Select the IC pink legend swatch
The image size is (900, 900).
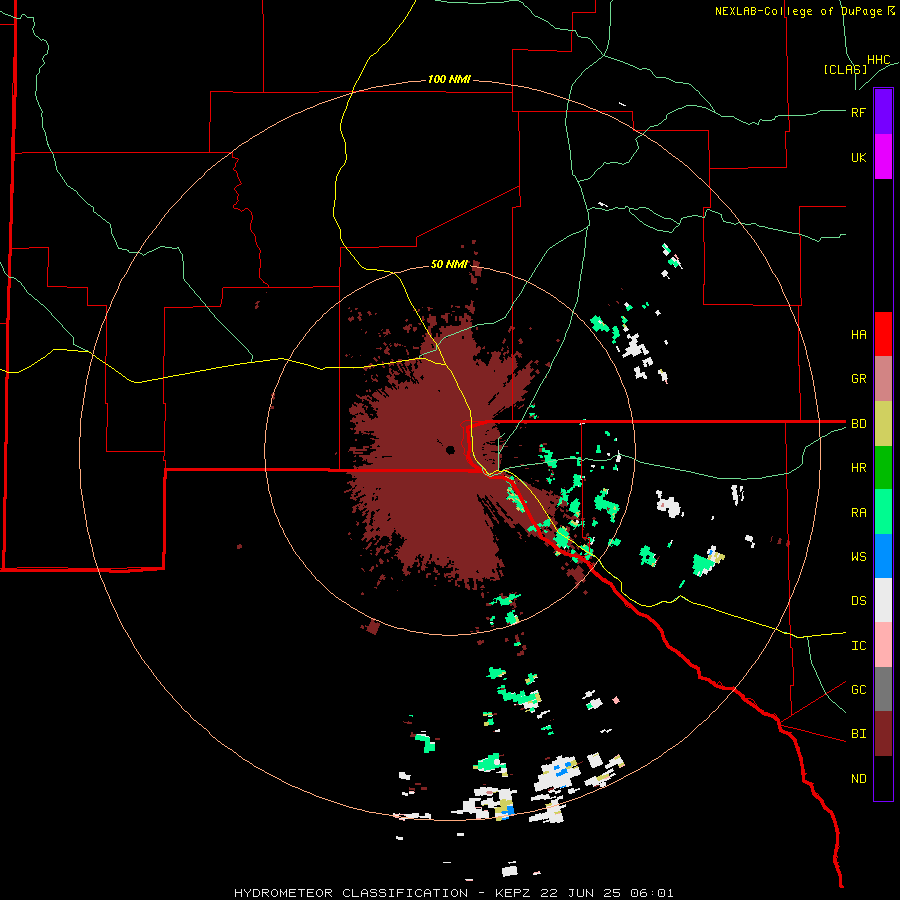tap(883, 645)
